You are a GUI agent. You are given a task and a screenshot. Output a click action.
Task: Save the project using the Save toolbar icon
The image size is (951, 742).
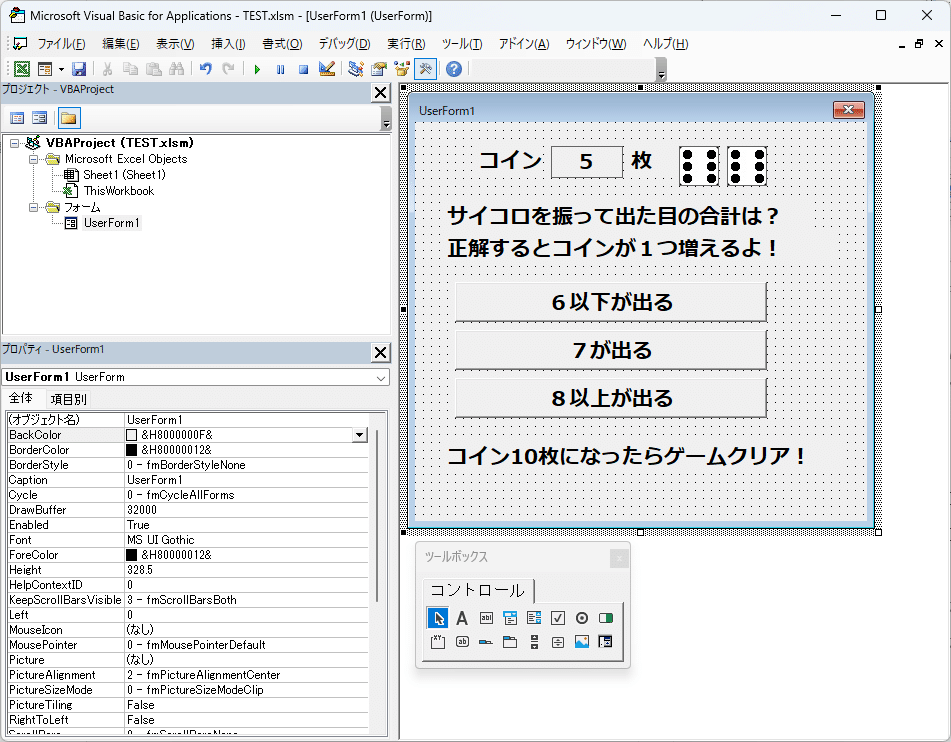[78, 69]
